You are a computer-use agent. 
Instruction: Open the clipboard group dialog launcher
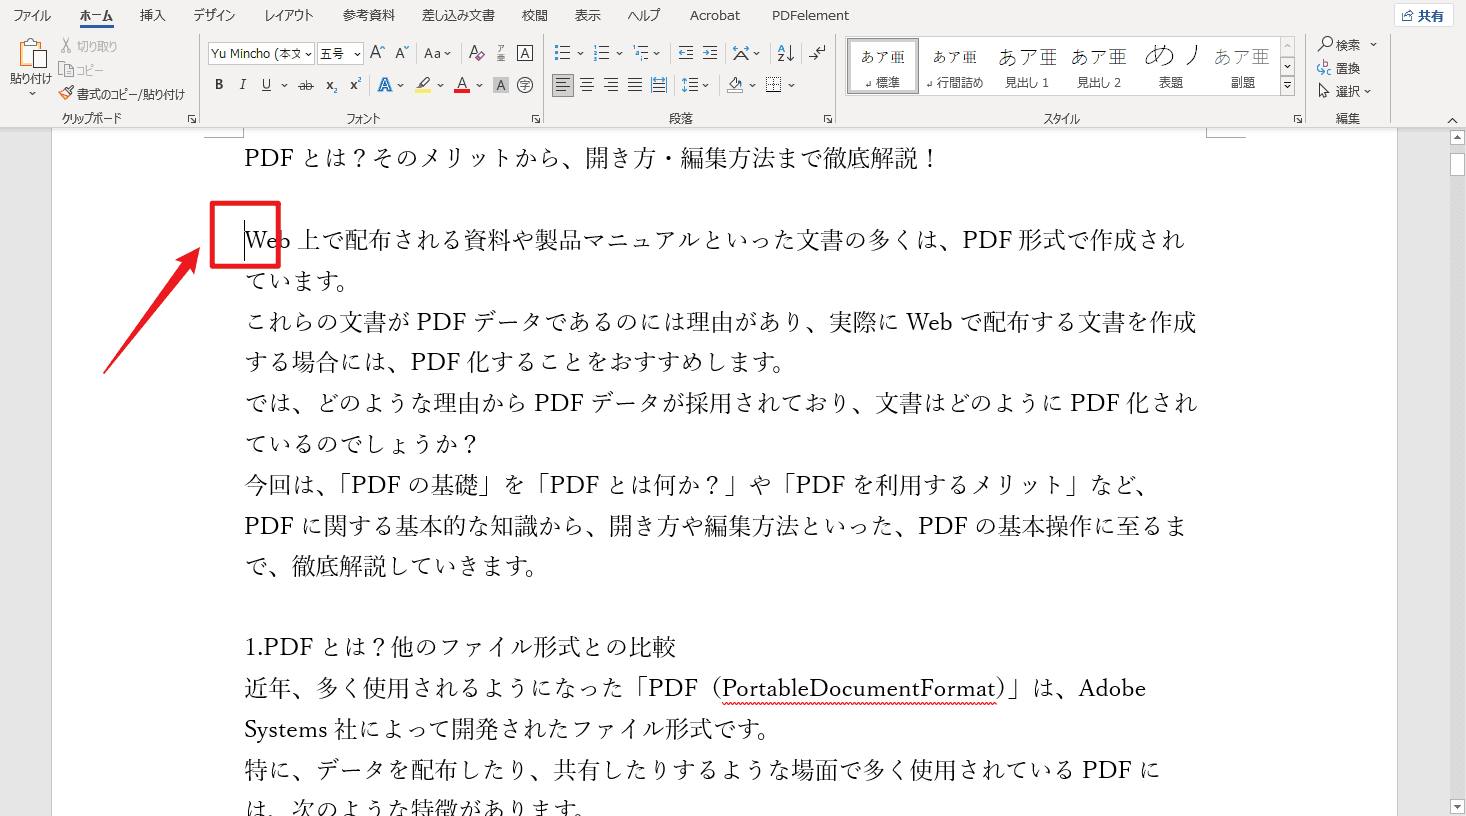[x=192, y=119]
